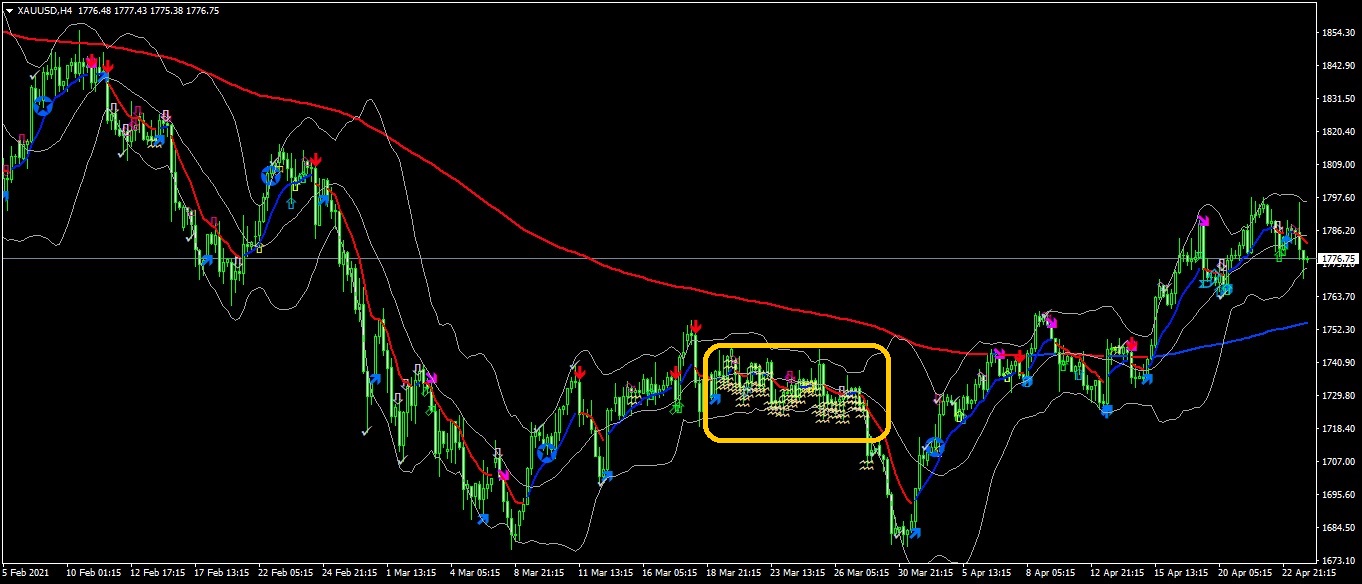Image resolution: width=1362 pixels, height=584 pixels.
Task: Click the 5 Feb 2021 date label
Action: 26,574
